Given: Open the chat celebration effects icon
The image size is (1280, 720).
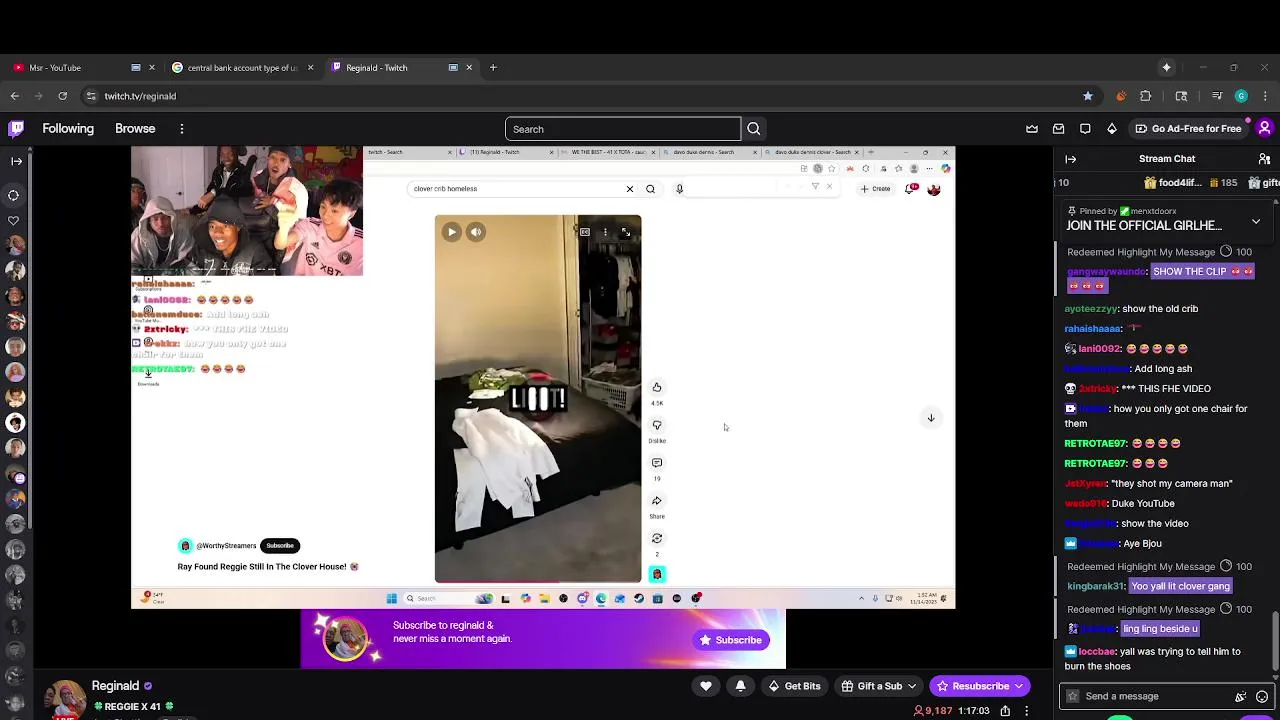Looking at the screenshot, I should [1240, 696].
